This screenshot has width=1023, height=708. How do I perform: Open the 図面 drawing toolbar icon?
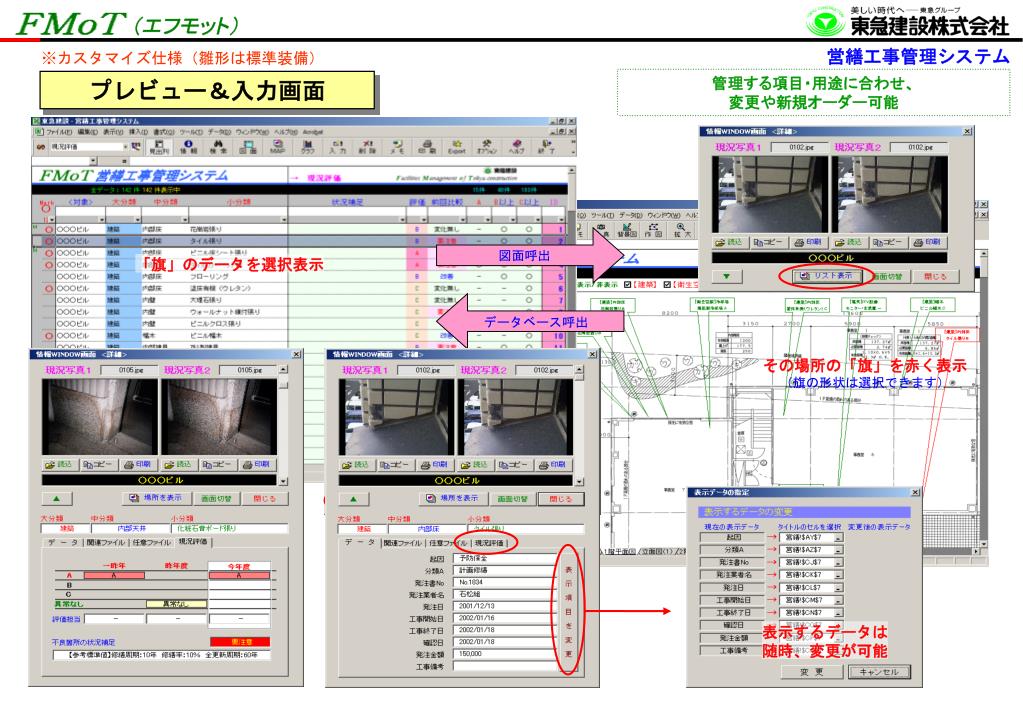point(248,146)
